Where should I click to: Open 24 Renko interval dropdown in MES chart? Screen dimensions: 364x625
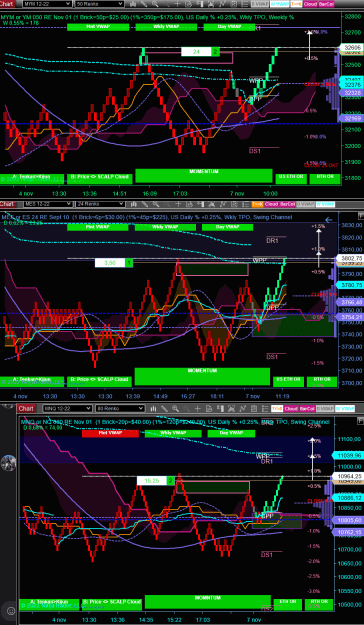pos(99,204)
